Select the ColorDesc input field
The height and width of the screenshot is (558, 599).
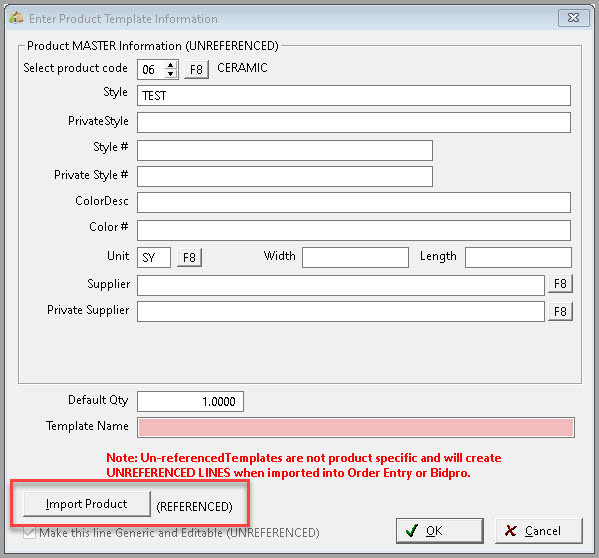click(x=354, y=202)
